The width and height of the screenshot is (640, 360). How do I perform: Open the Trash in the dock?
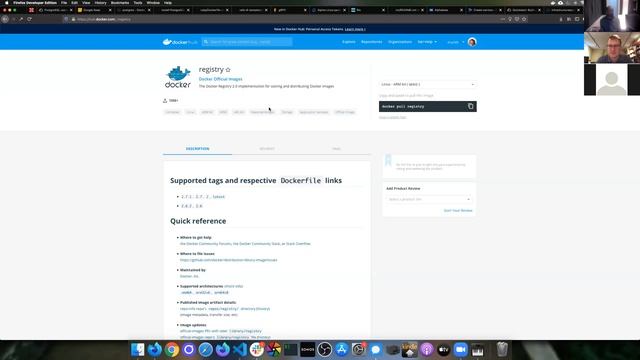502,349
